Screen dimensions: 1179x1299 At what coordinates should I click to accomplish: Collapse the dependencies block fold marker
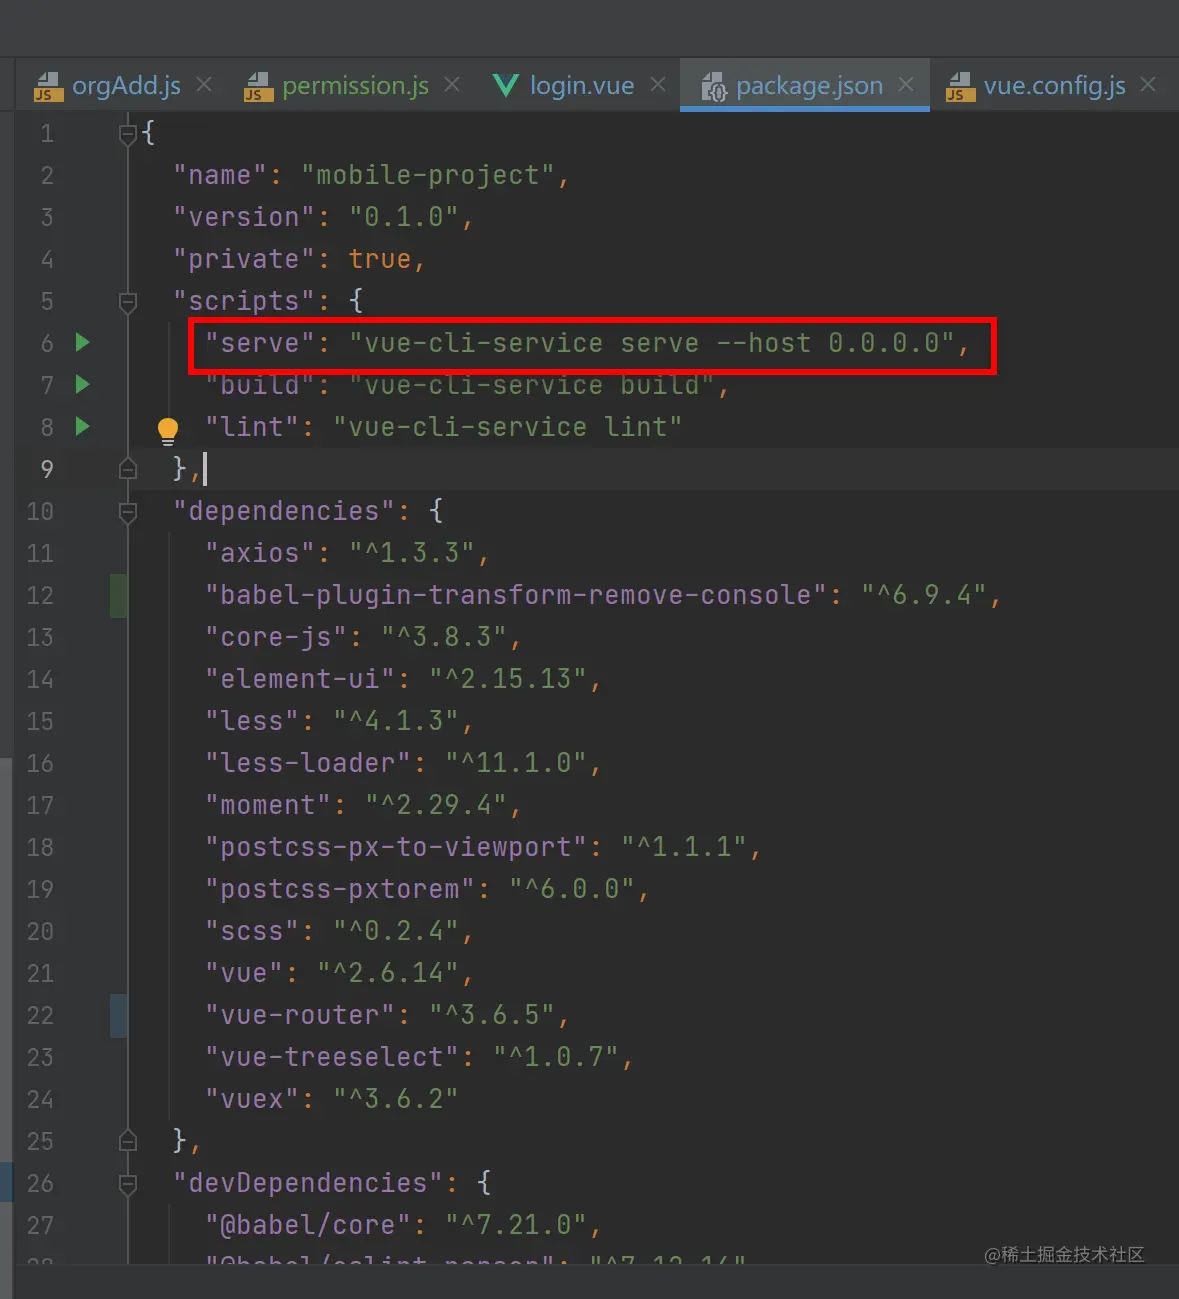point(127,511)
